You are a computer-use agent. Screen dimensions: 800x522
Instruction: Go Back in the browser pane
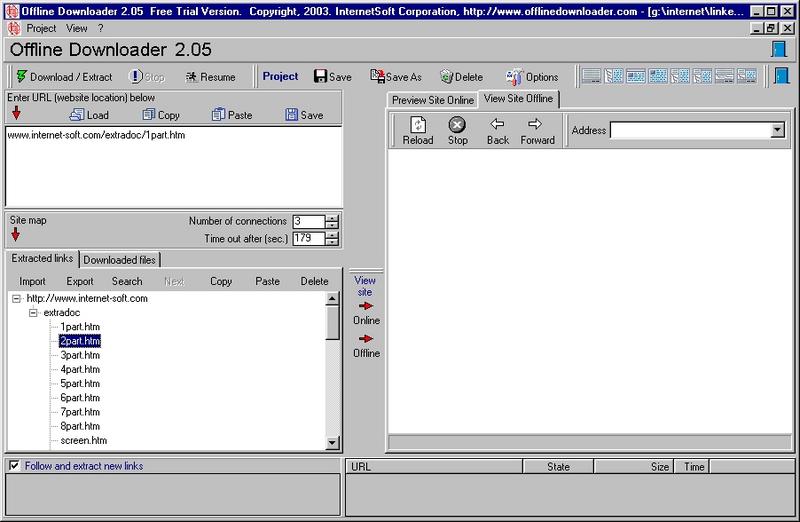[497, 131]
